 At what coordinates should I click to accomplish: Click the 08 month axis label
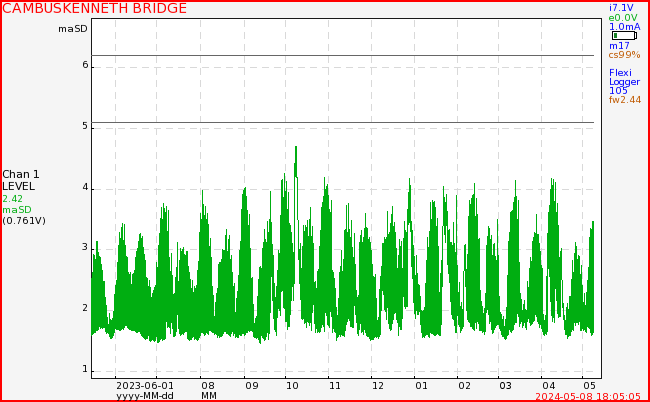coord(207,386)
